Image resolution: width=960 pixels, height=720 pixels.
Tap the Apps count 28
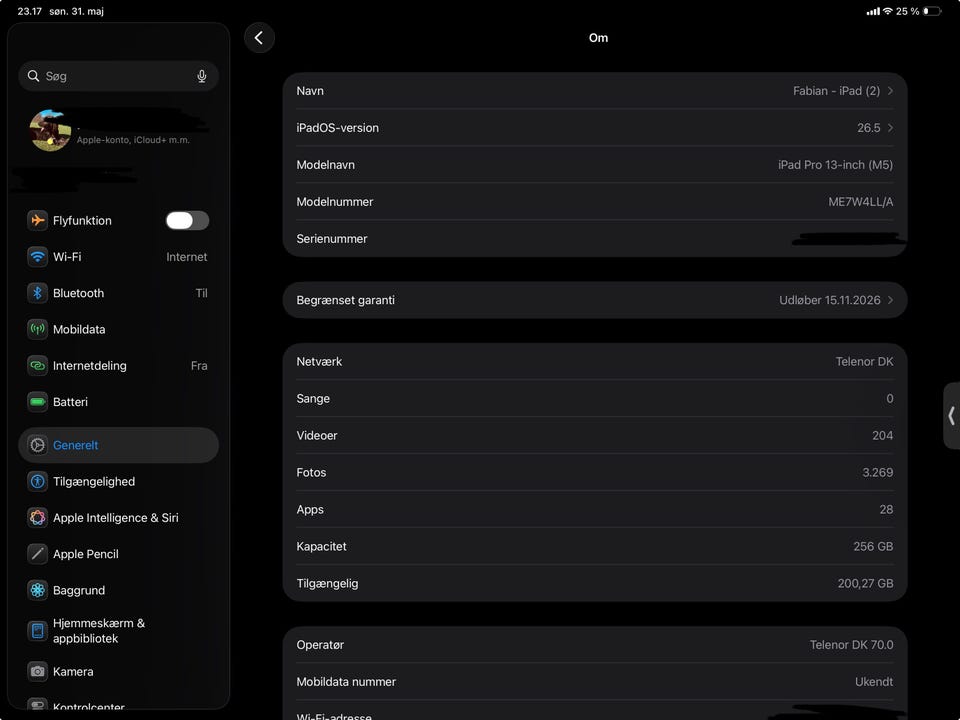886,509
